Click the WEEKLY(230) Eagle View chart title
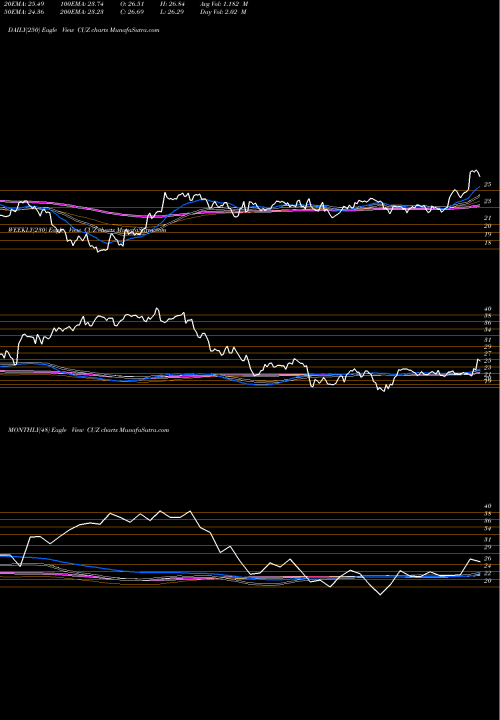 (x=87, y=230)
